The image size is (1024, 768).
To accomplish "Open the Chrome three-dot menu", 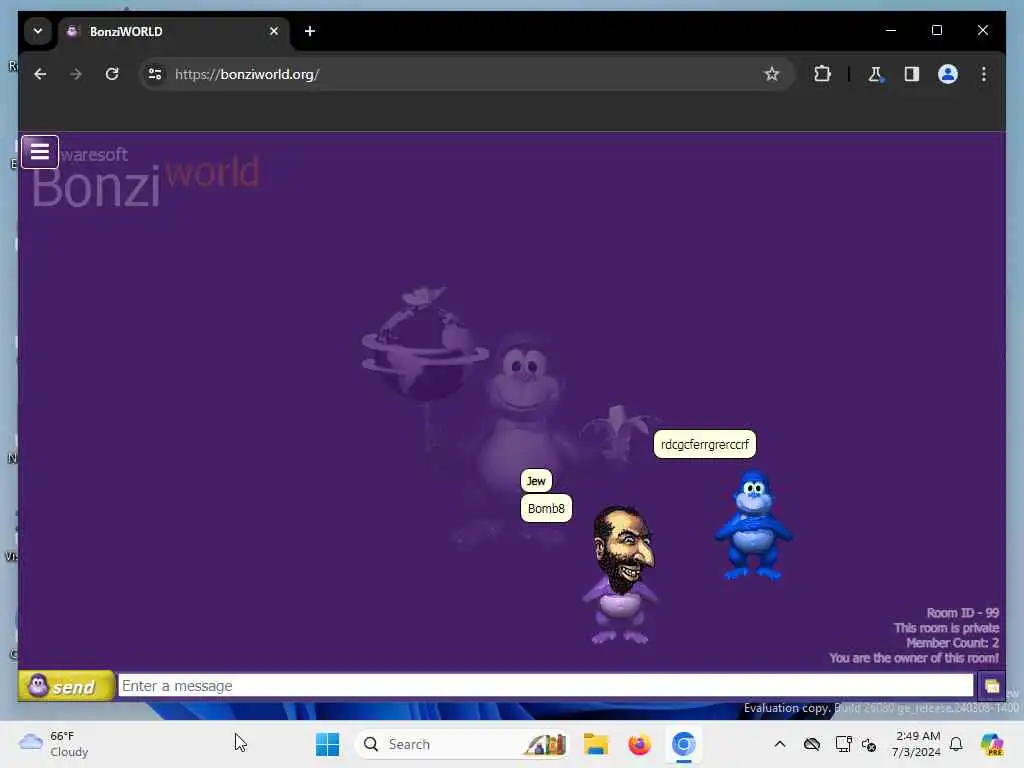I will coord(984,74).
